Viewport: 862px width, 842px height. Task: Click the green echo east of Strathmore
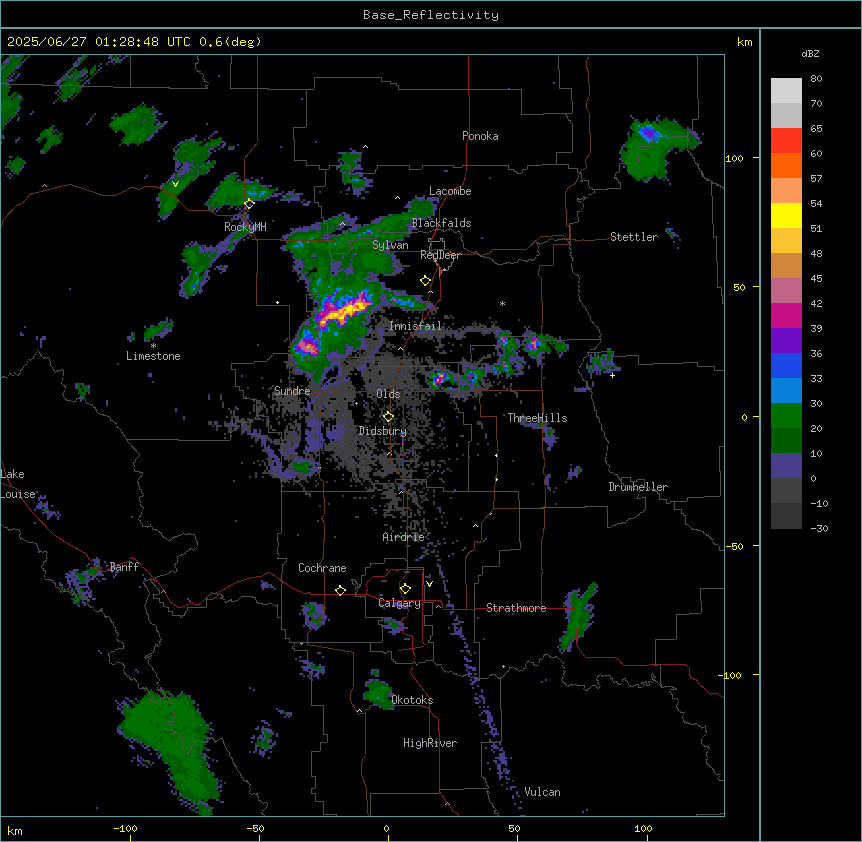[x=577, y=618]
